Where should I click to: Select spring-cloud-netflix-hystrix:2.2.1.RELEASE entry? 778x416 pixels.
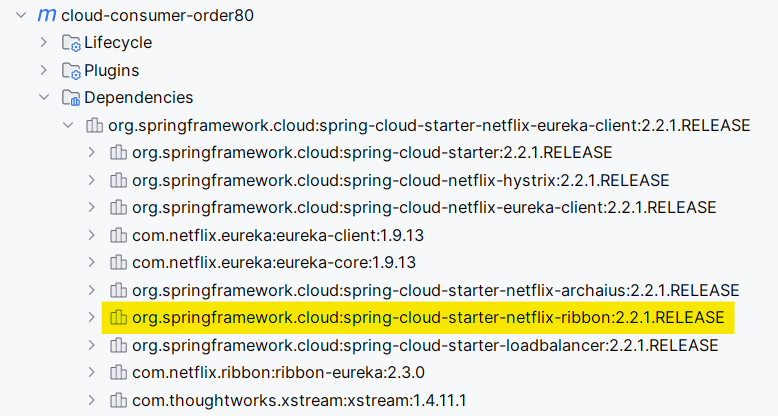click(x=400, y=180)
